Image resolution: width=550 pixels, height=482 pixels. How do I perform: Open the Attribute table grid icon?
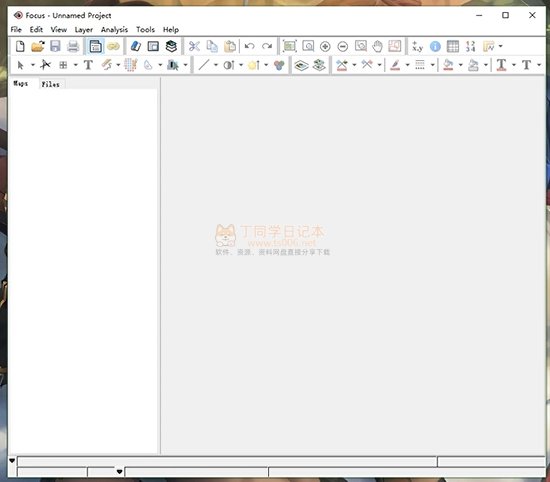pyautogui.click(x=453, y=46)
